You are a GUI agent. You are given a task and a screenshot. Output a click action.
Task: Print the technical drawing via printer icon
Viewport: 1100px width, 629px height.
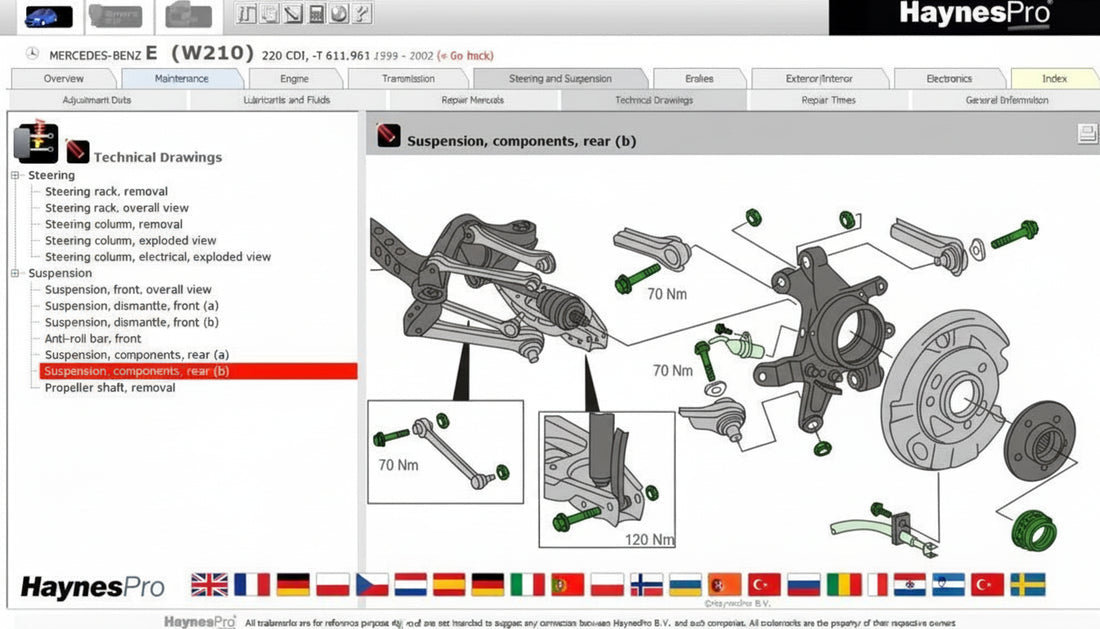[1087, 133]
